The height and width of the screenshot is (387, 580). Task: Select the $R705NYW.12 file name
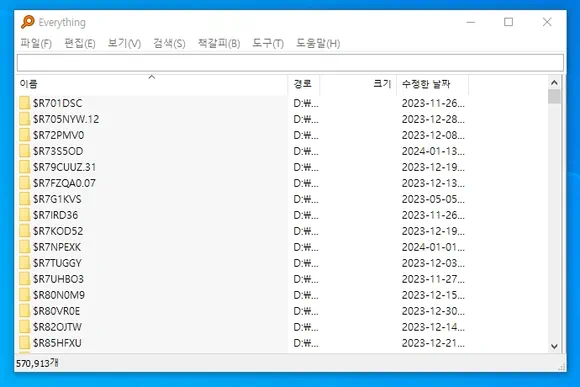tap(66, 119)
